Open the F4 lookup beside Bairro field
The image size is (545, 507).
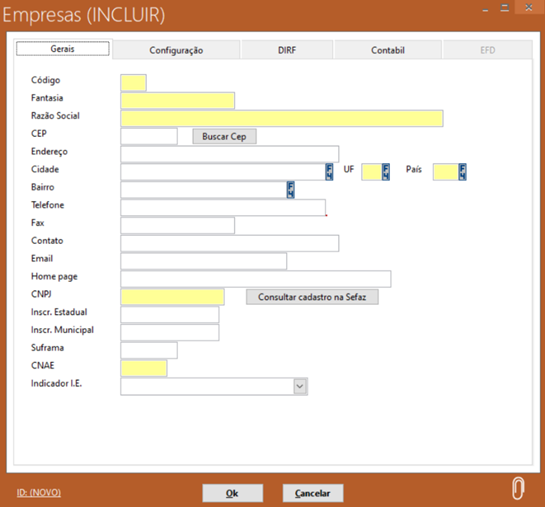[x=291, y=190]
